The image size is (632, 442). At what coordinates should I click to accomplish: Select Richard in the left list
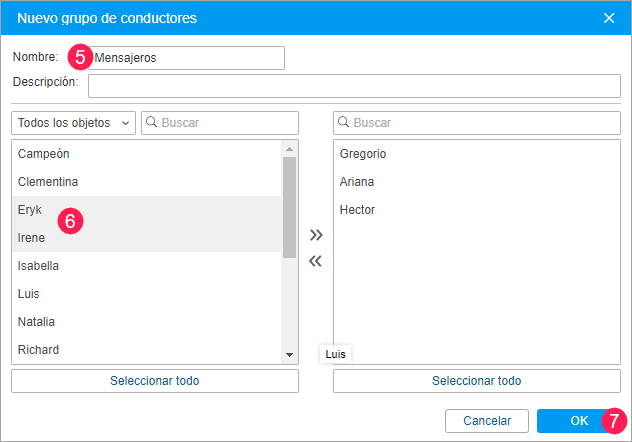tap(39, 350)
